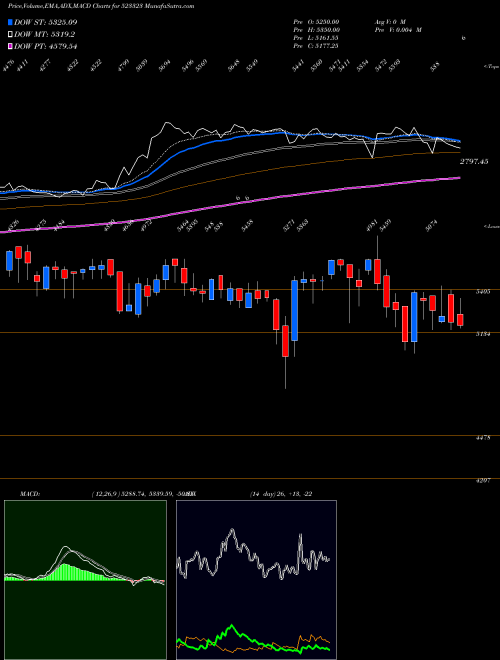
Task: Click the dark blue ADX indicator panel
Action: pyautogui.click(x=256, y=580)
